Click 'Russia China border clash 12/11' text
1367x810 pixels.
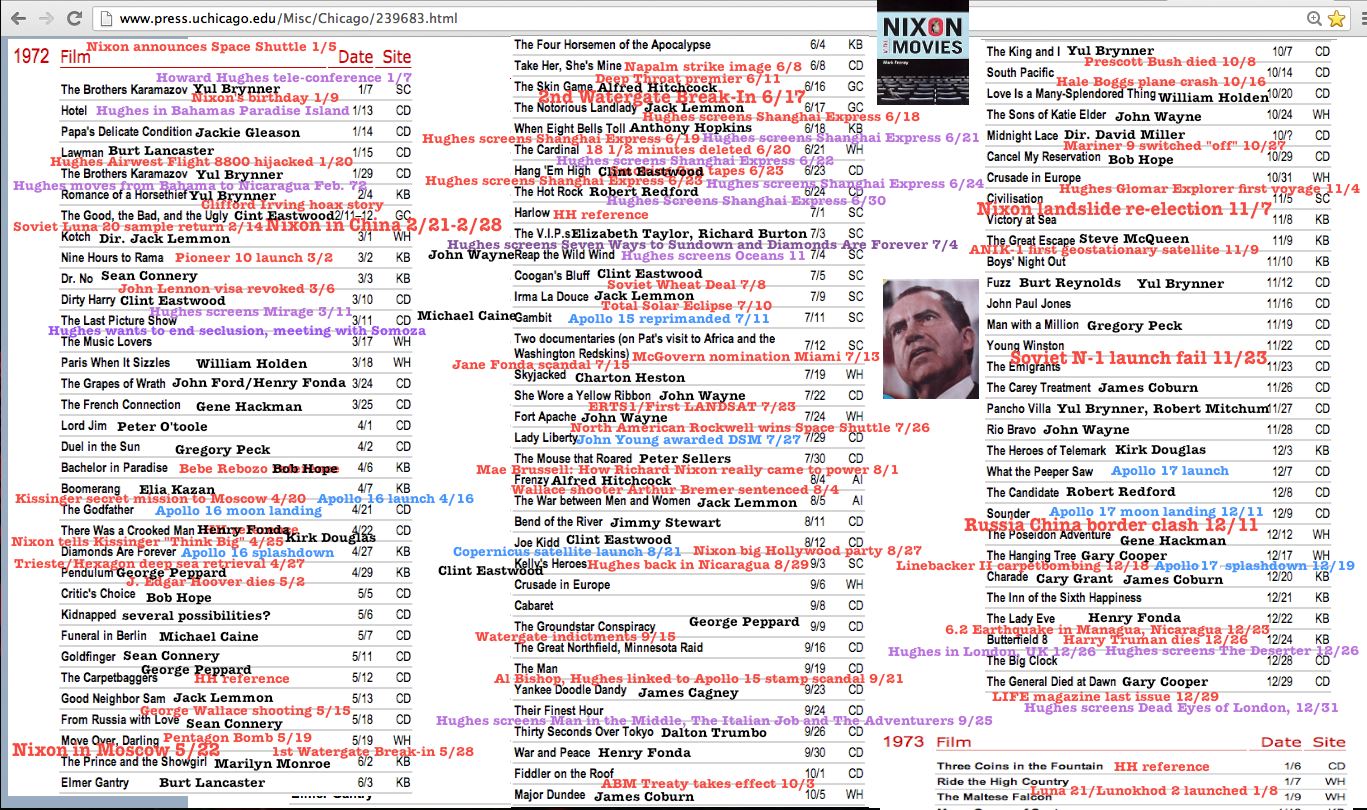pos(1111,525)
